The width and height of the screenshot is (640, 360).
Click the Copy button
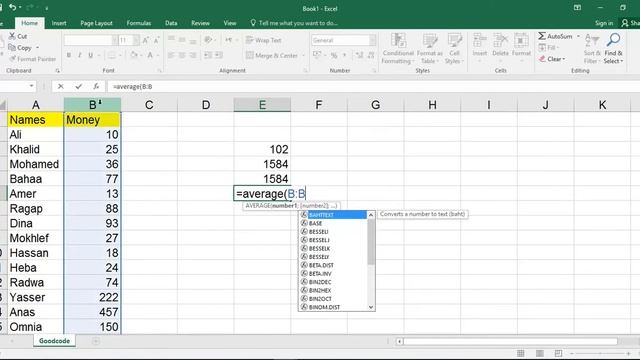click(x=20, y=48)
